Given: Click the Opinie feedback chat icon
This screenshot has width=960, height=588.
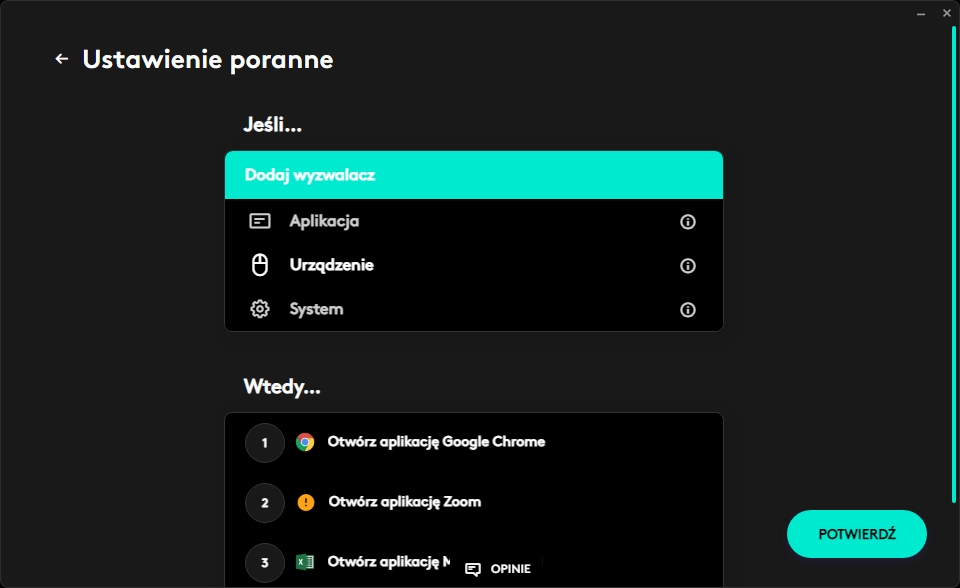Looking at the screenshot, I should point(473,569).
